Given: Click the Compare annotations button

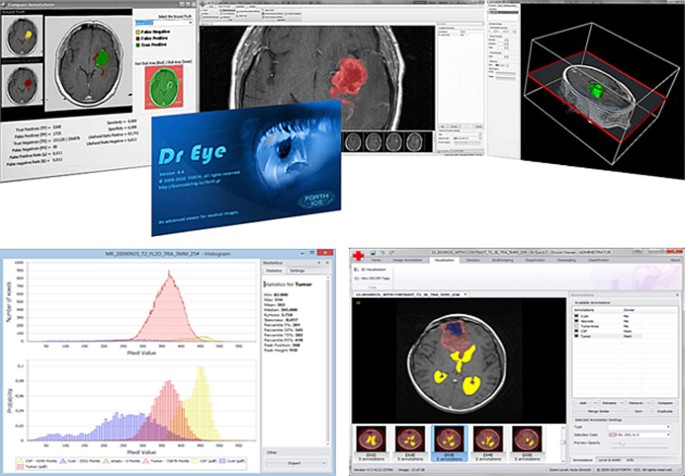Looking at the screenshot, I should point(664,403).
